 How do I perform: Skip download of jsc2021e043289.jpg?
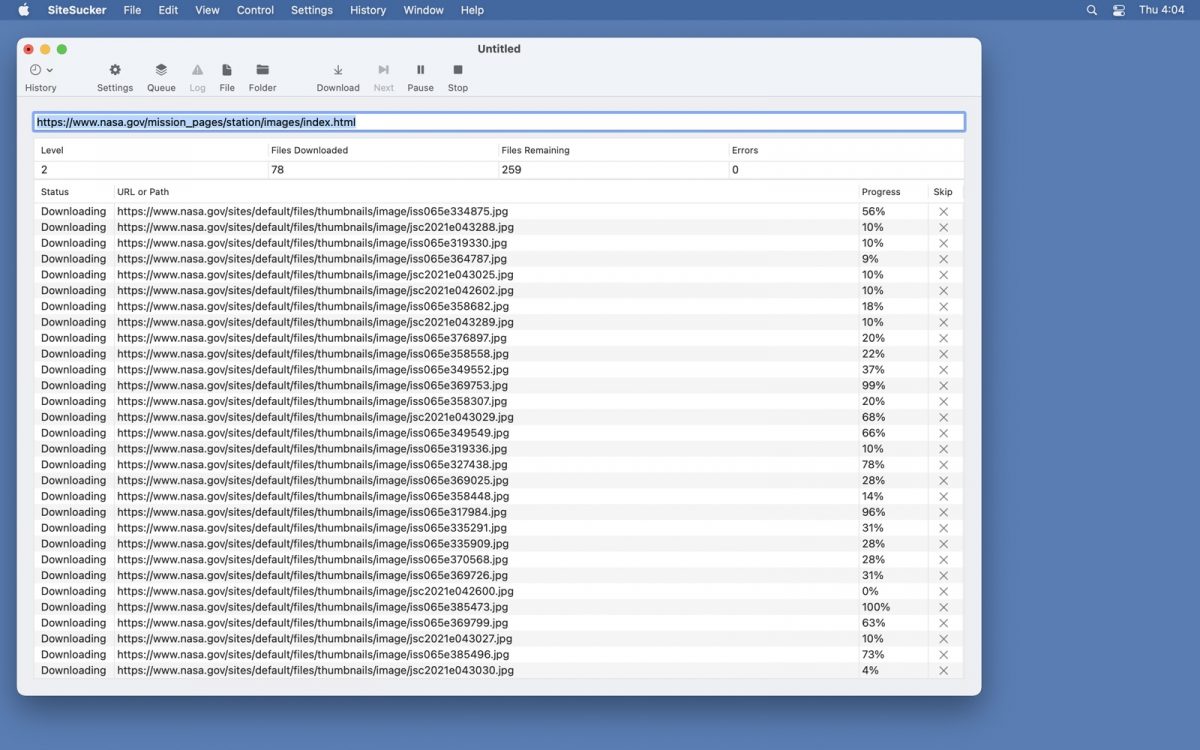pos(943,323)
